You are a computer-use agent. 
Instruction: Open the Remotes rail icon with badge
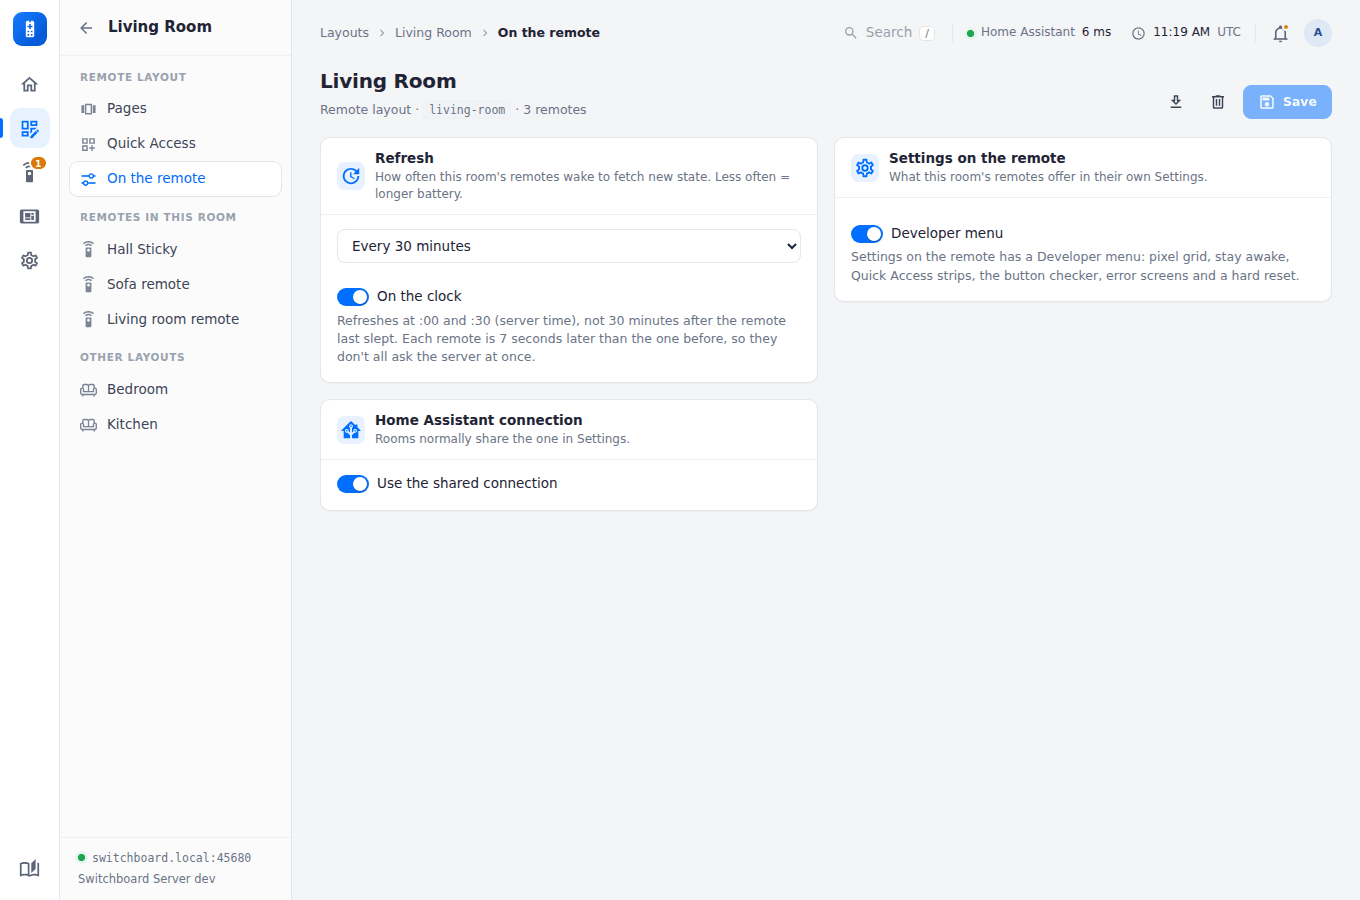tap(30, 172)
